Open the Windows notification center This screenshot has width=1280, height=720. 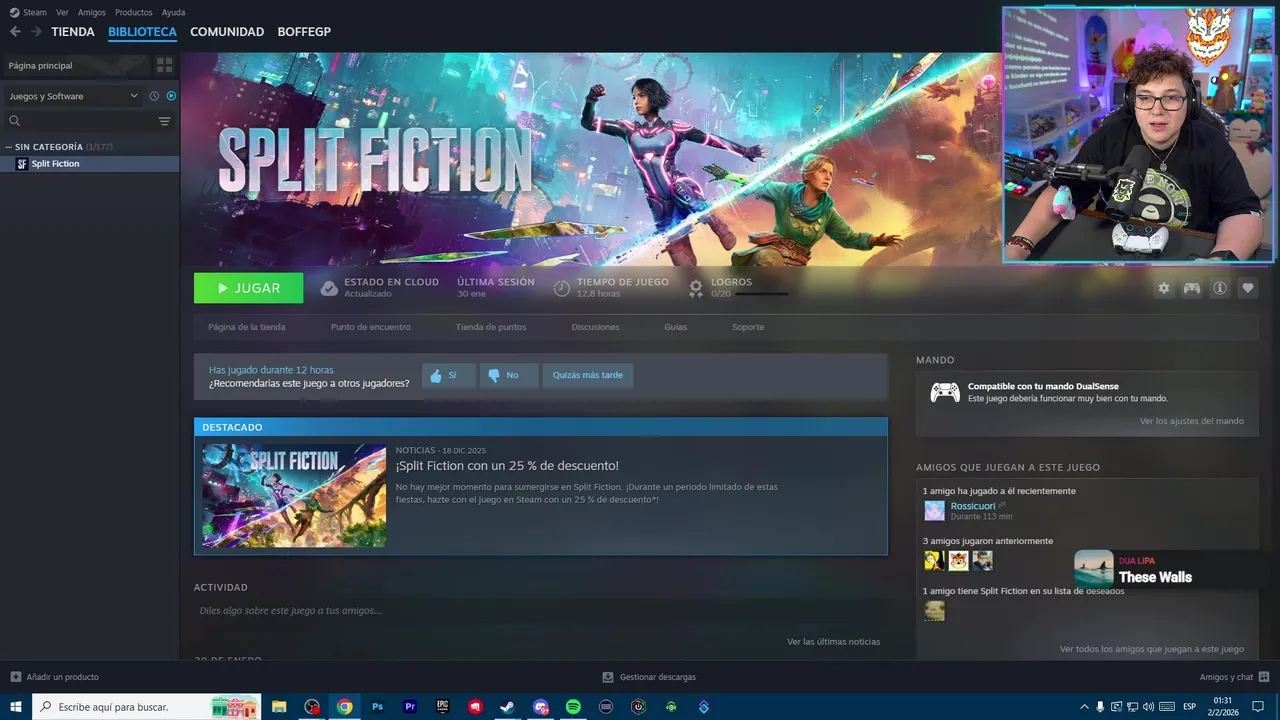1258,707
